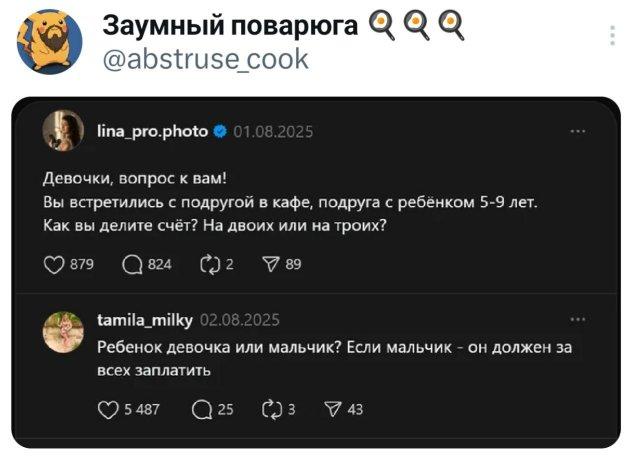Open three-dot menu on the lina_pro.photo post

(578, 131)
